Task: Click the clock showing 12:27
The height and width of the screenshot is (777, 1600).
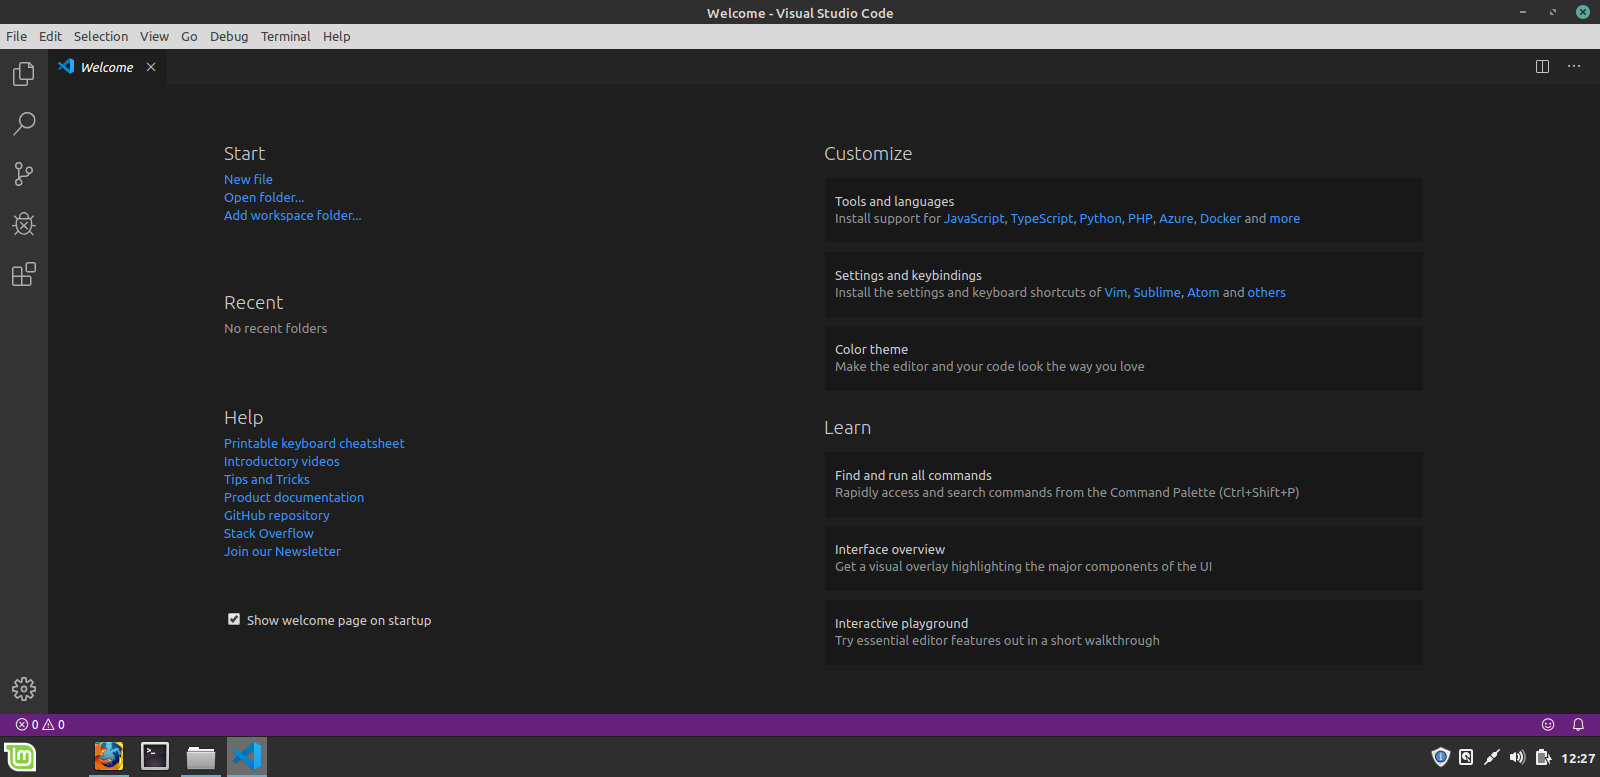Action: (x=1578, y=758)
